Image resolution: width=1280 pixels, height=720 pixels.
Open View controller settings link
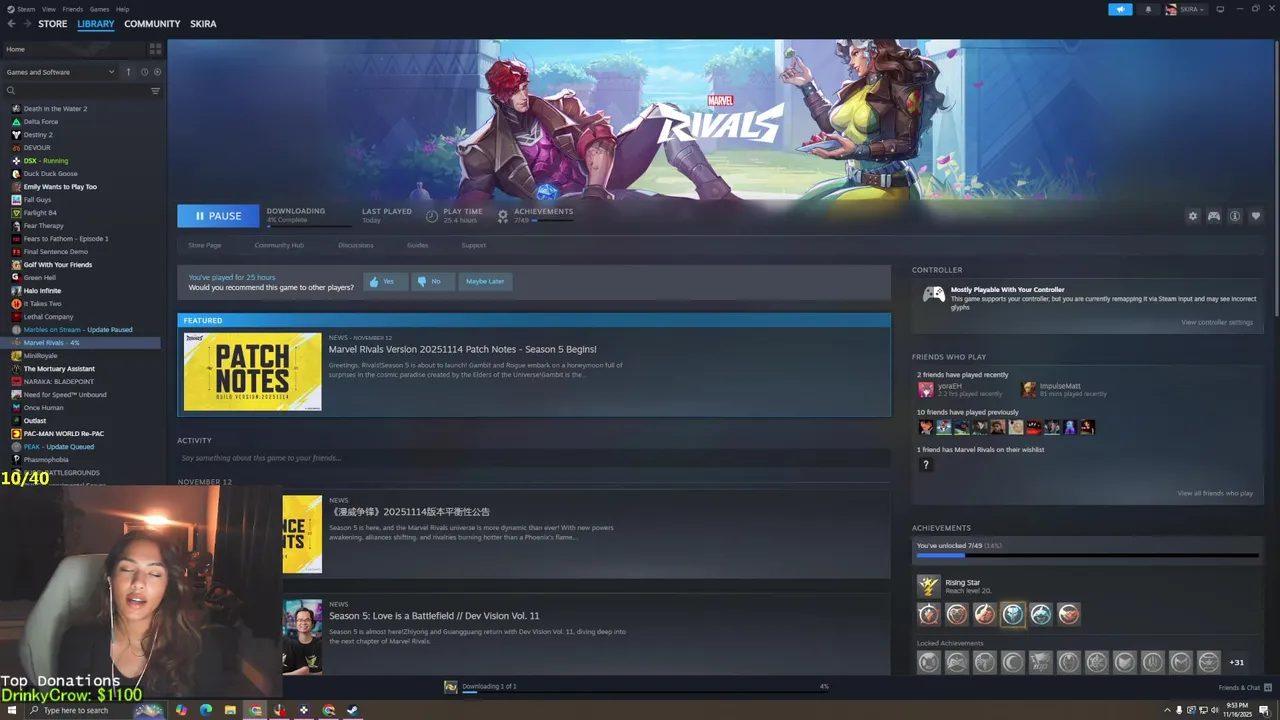click(1217, 322)
